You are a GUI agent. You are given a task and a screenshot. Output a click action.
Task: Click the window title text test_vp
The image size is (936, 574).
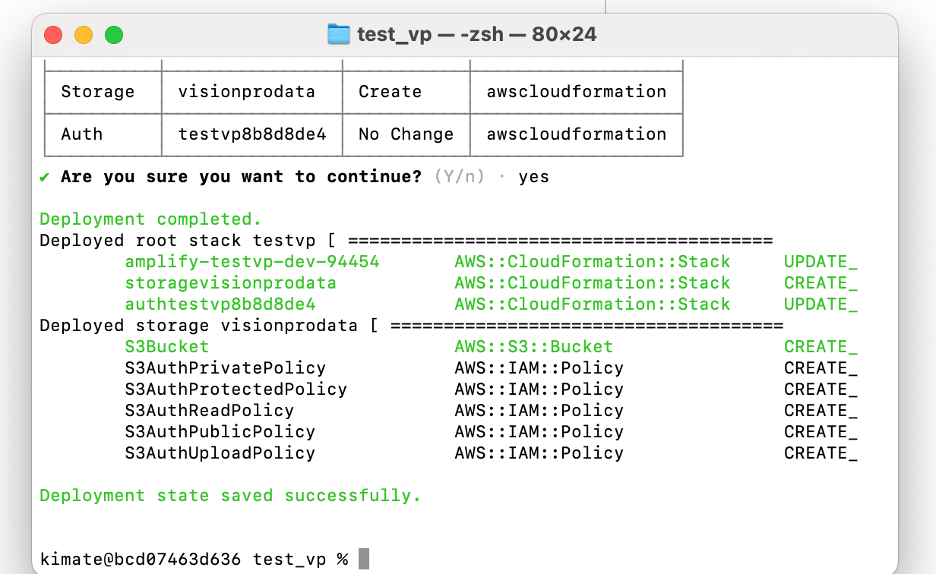point(394,35)
